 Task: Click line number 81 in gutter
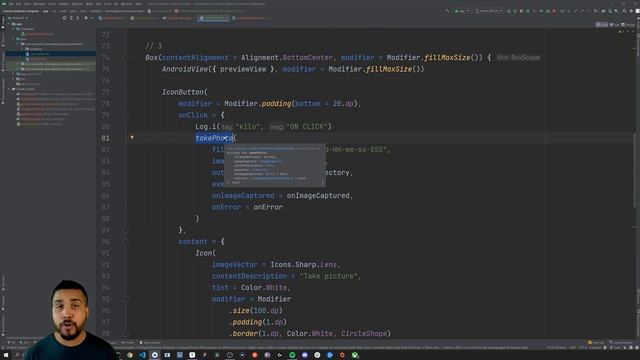pos(105,138)
